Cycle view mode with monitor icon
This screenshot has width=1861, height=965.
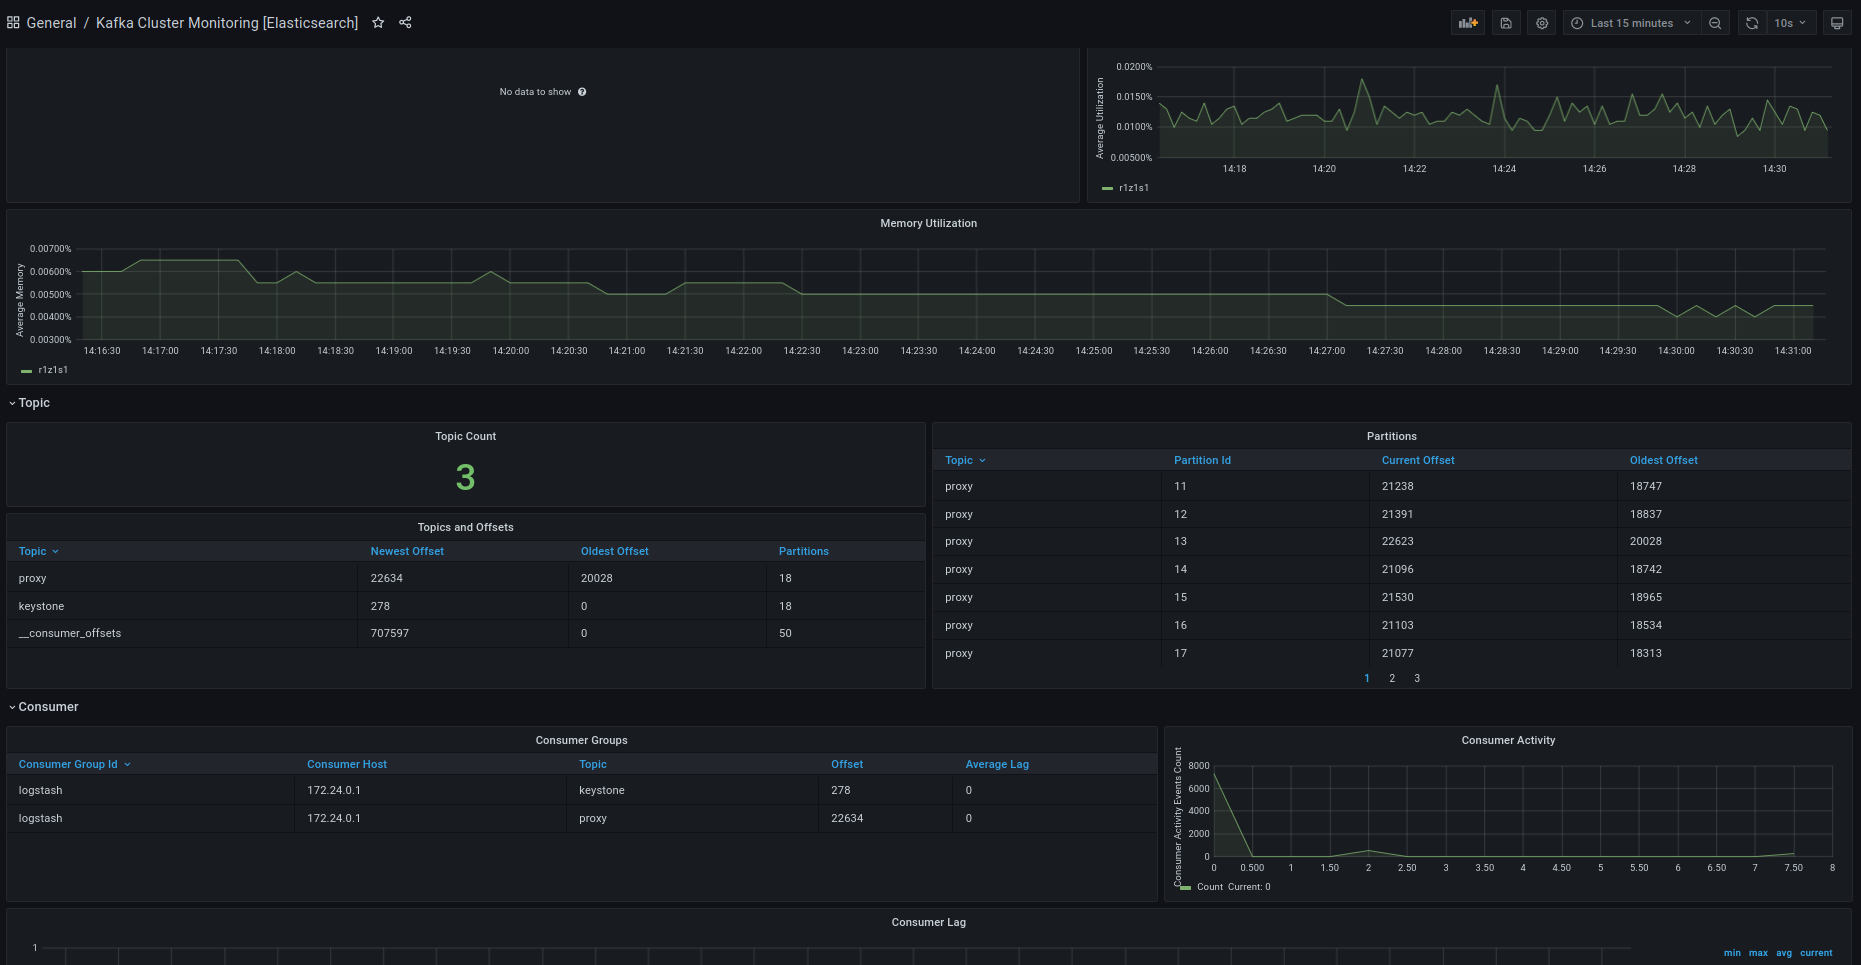1837,23
